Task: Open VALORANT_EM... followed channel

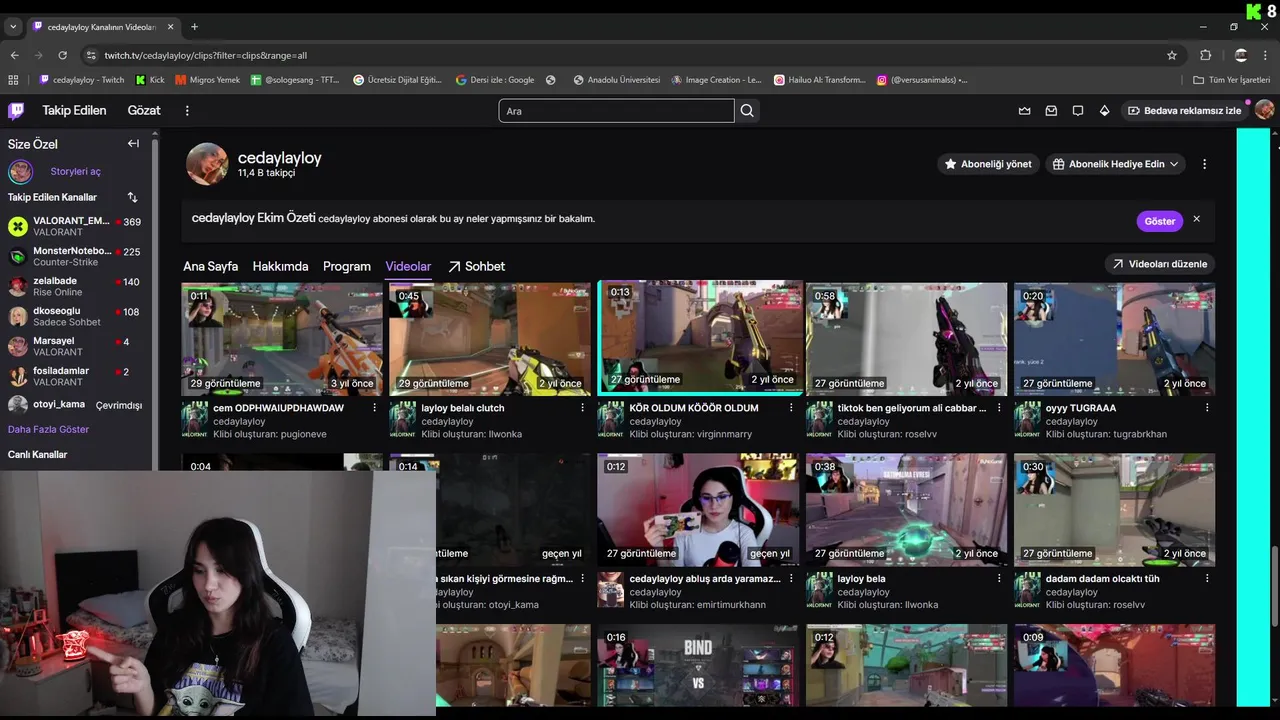Action: coord(78,226)
